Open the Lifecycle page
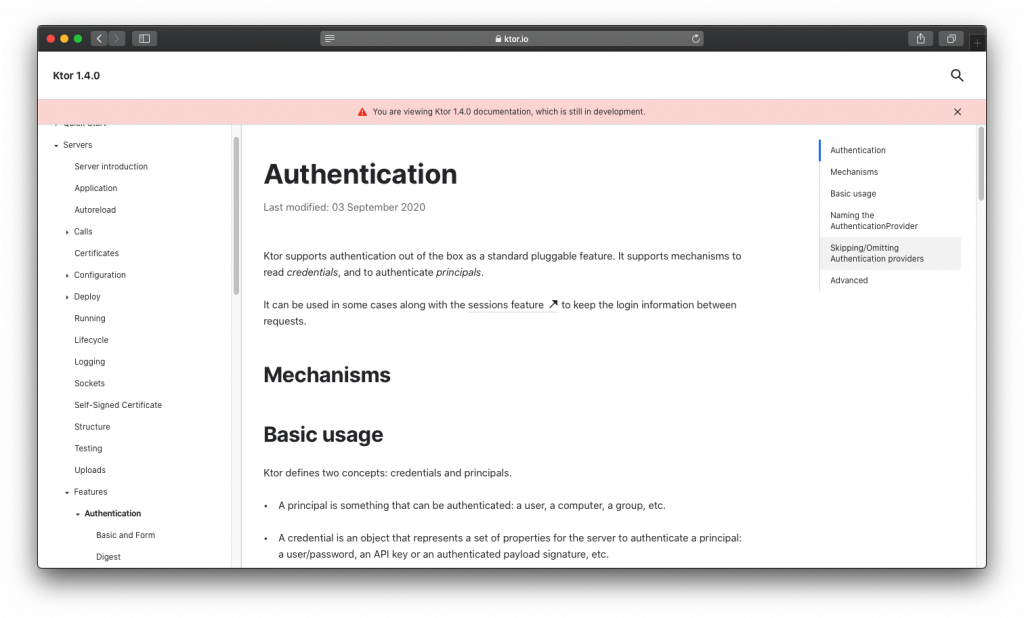 (91, 340)
